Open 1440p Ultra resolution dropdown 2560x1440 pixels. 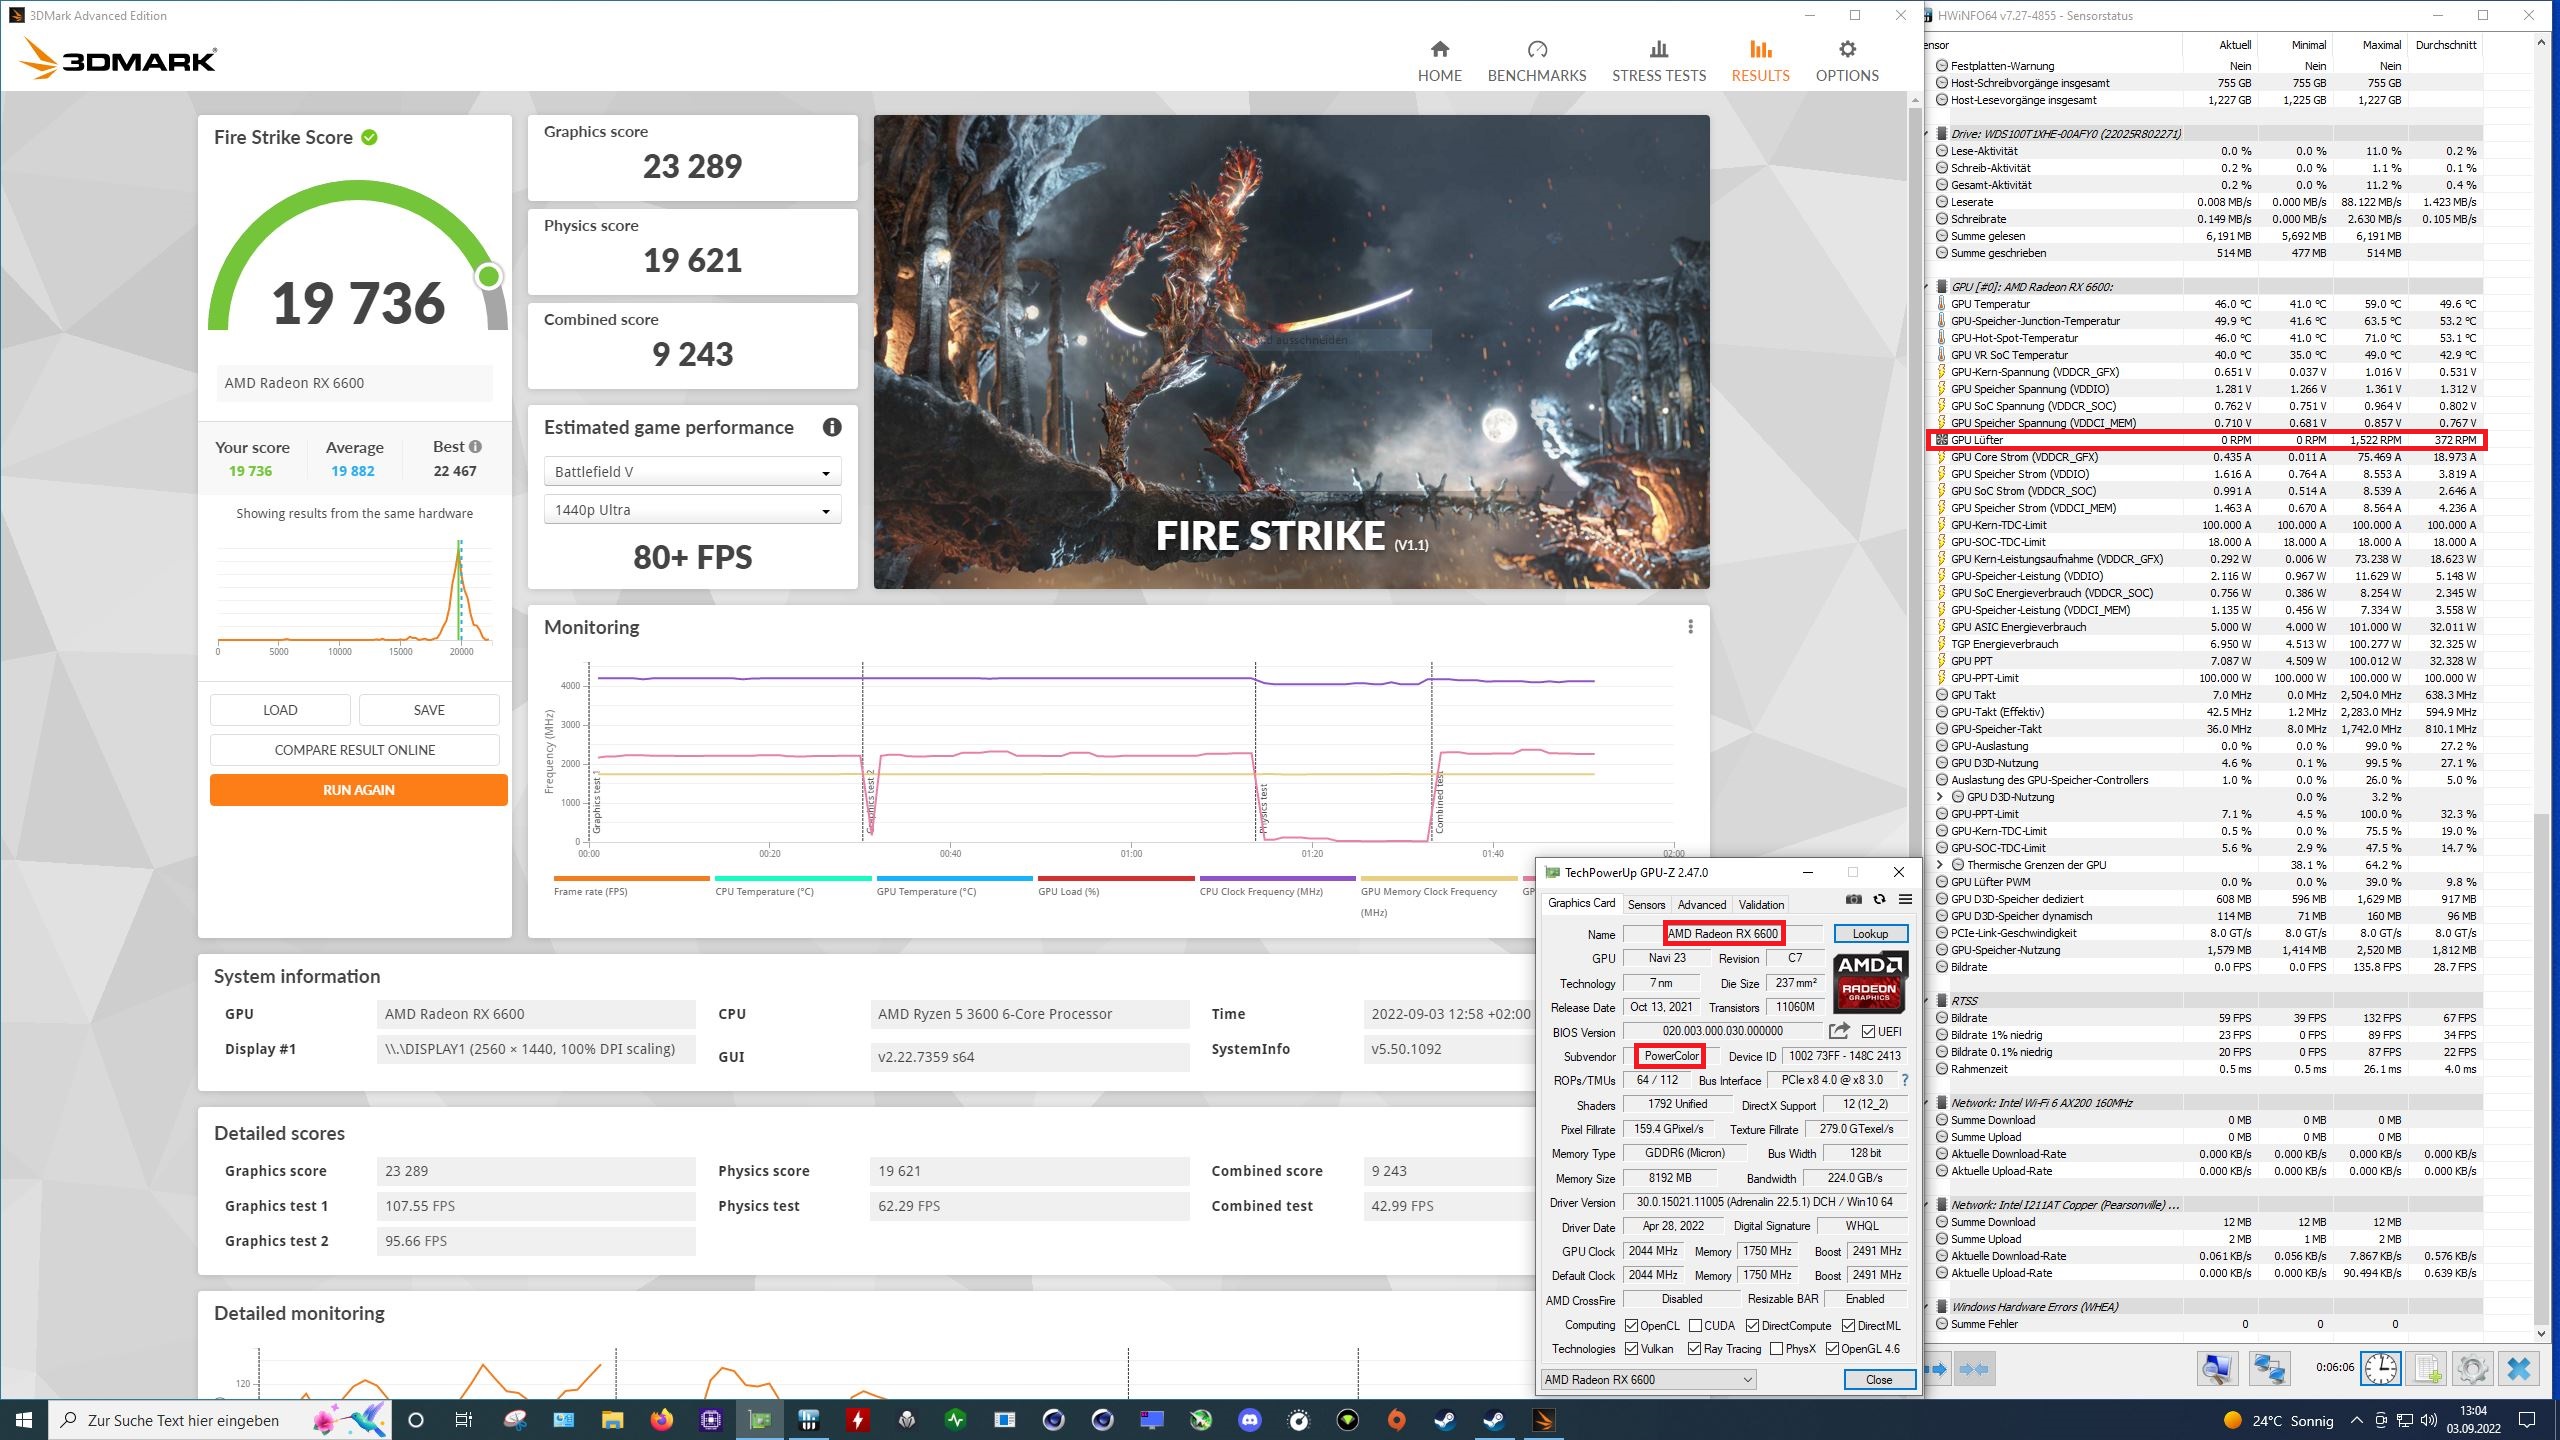pos(692,510)
